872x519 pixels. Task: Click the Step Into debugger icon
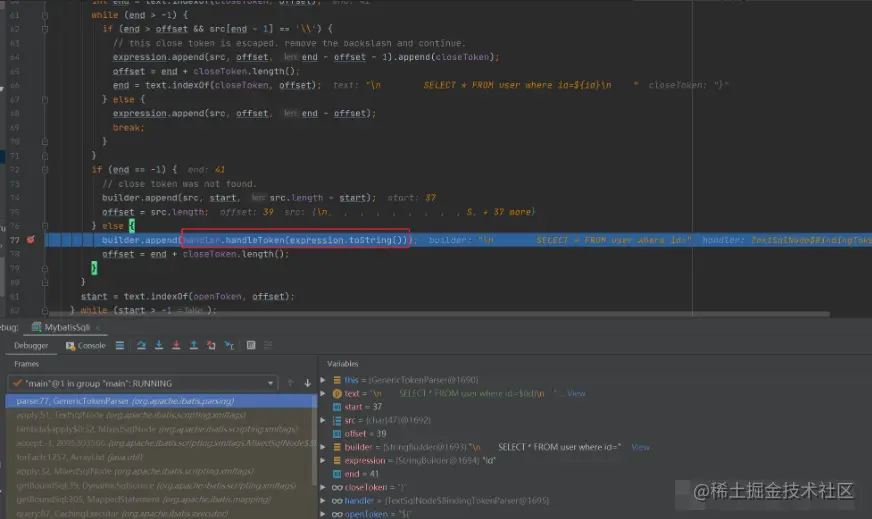[x=159, y=345]
